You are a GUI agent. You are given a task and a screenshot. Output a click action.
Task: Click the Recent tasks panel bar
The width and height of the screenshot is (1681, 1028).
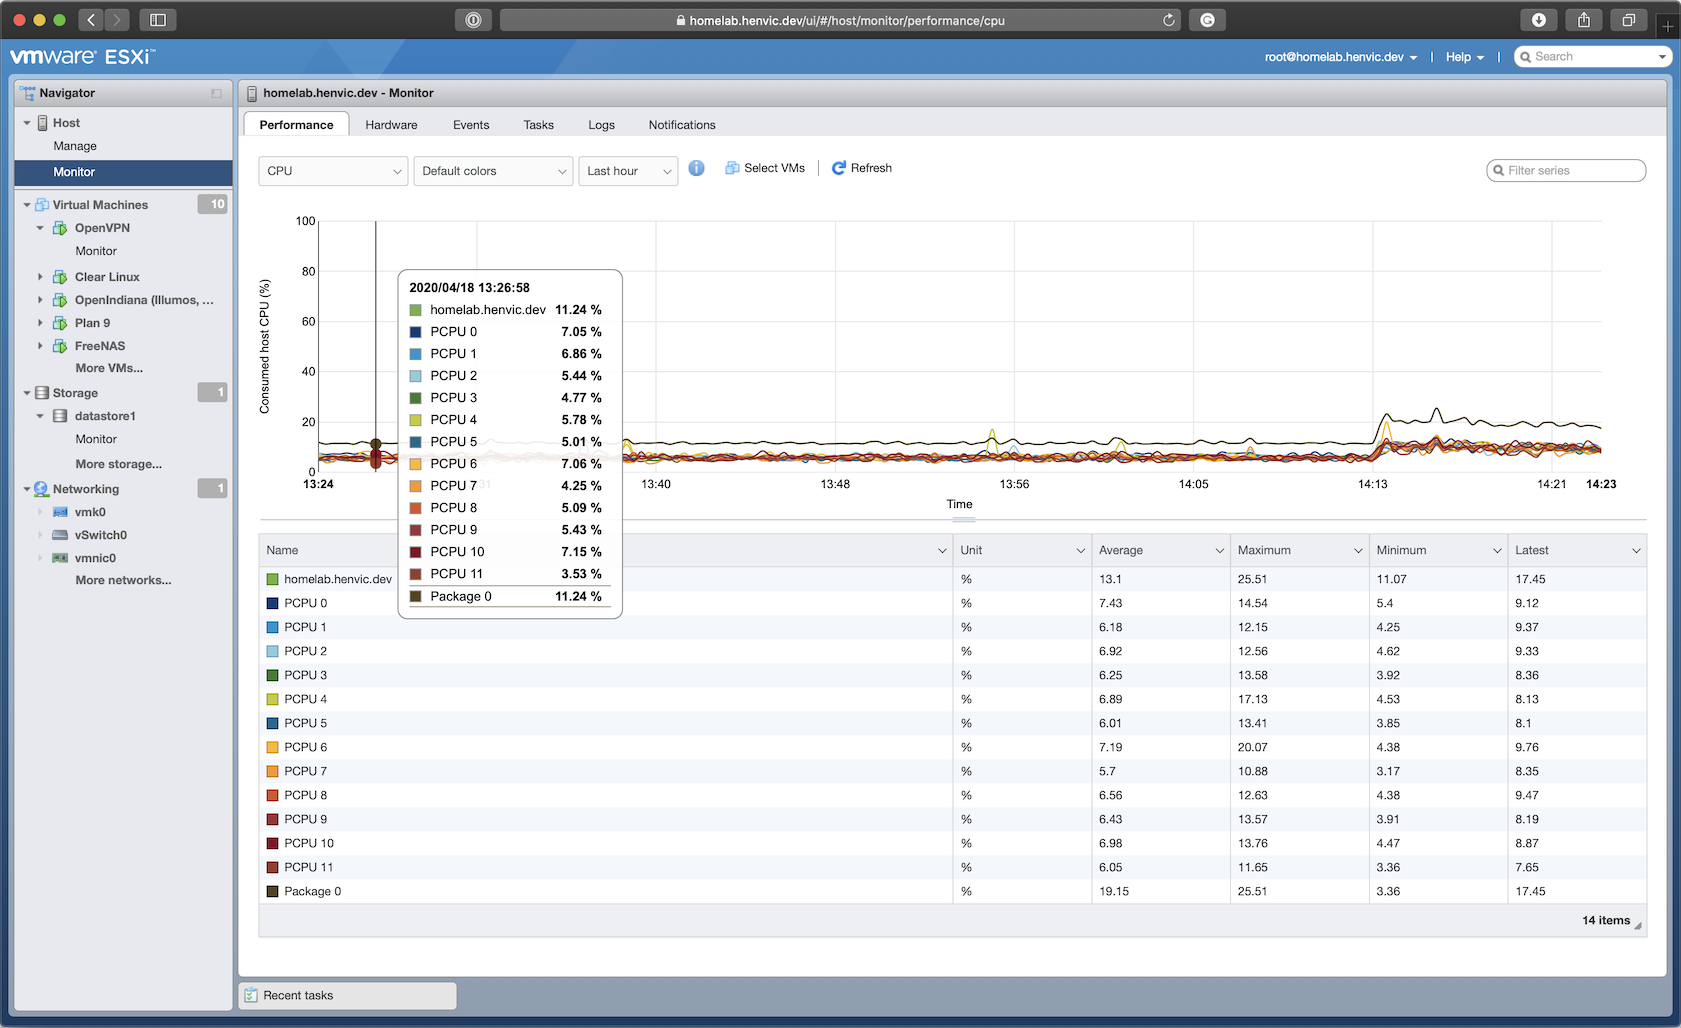click(x=347, y=996)
